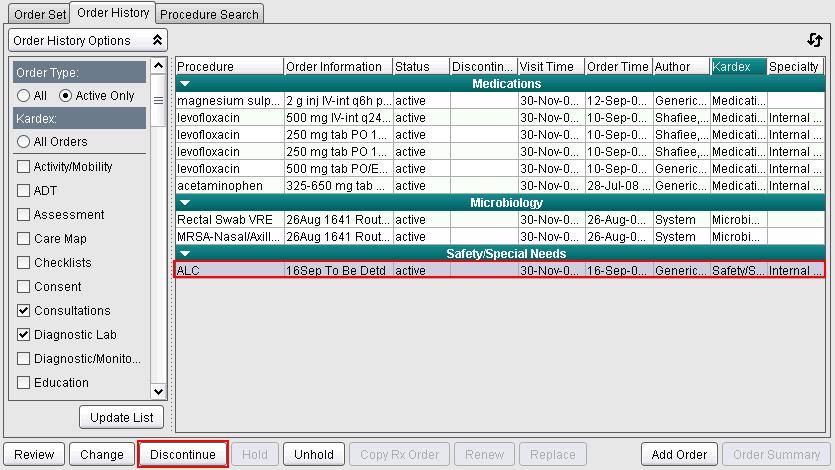The width and height of the screenshot is (835, 470).
Task: Check the Activity/Mobility checkbox
Action: [x=23, y=167]
